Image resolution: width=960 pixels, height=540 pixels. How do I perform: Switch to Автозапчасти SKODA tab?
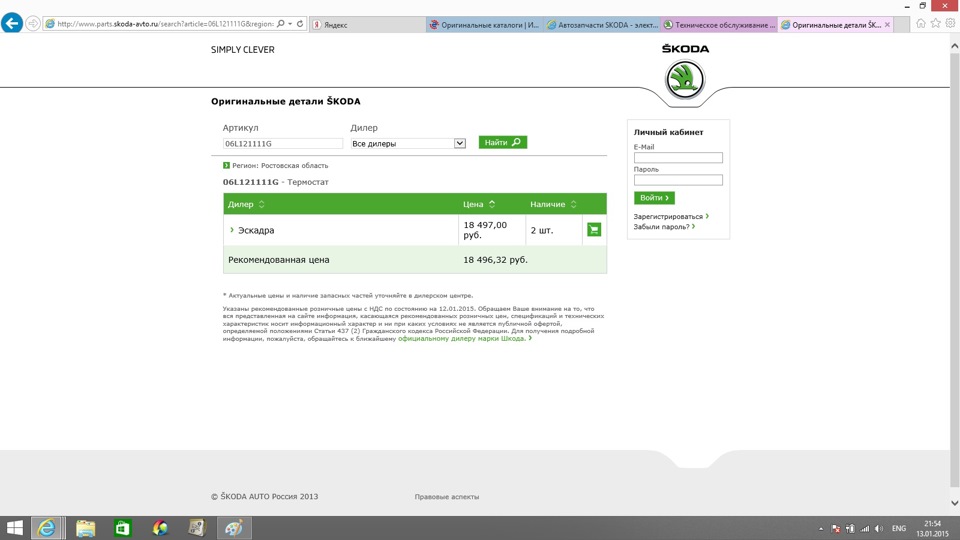point(601,24)
